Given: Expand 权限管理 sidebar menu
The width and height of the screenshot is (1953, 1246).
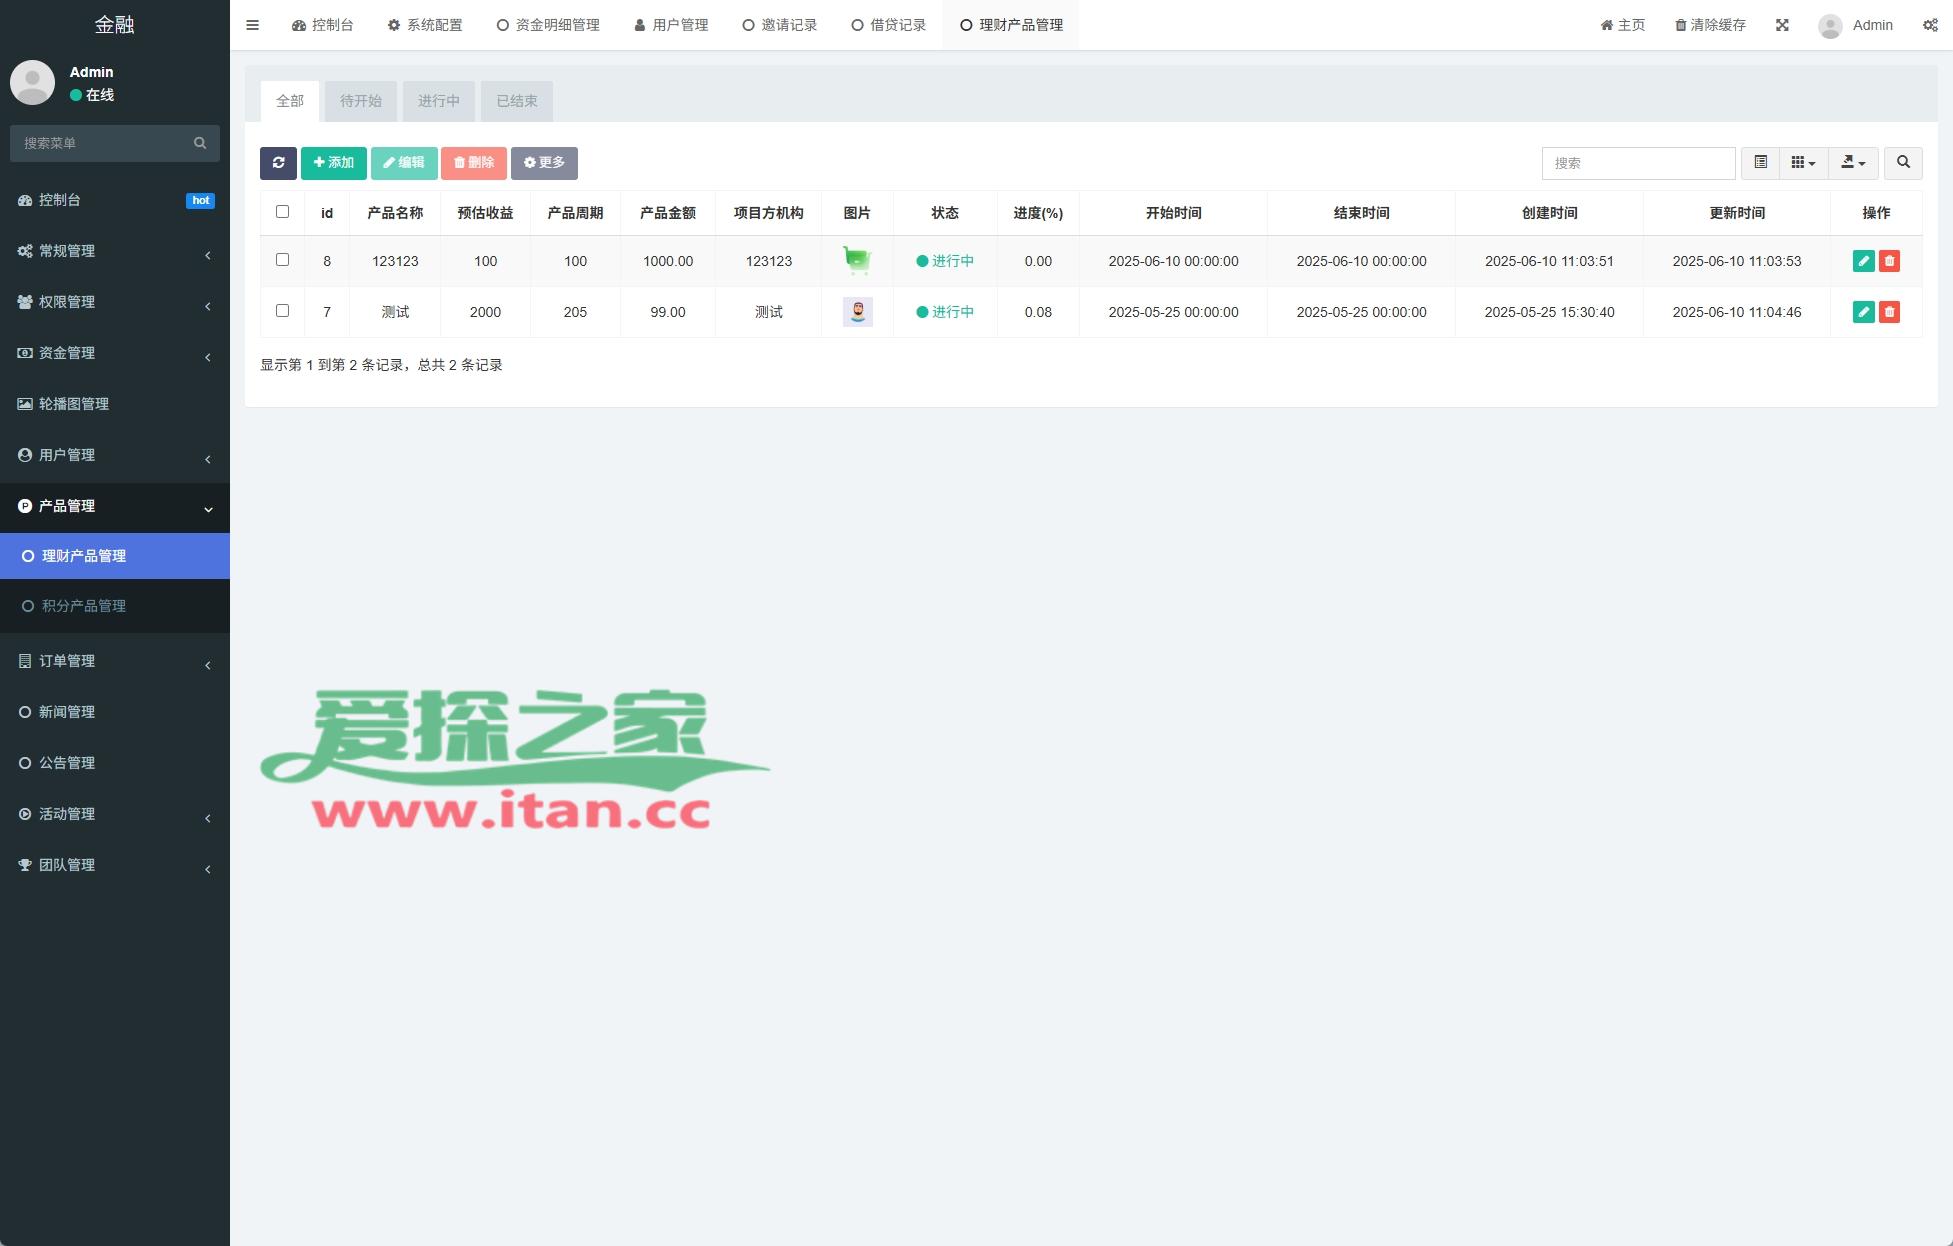Looking at the screenshot, I should [x=115, y=302].
